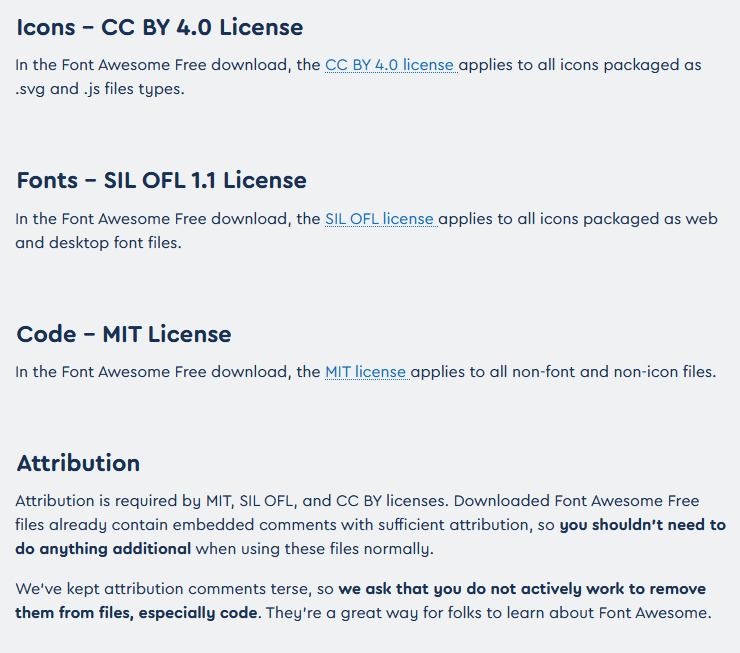Click the "Icons – CC BY 4.0 License" heading
Image resolution: width=740 pixels, height=653 pixels.
tap(160, 27)
